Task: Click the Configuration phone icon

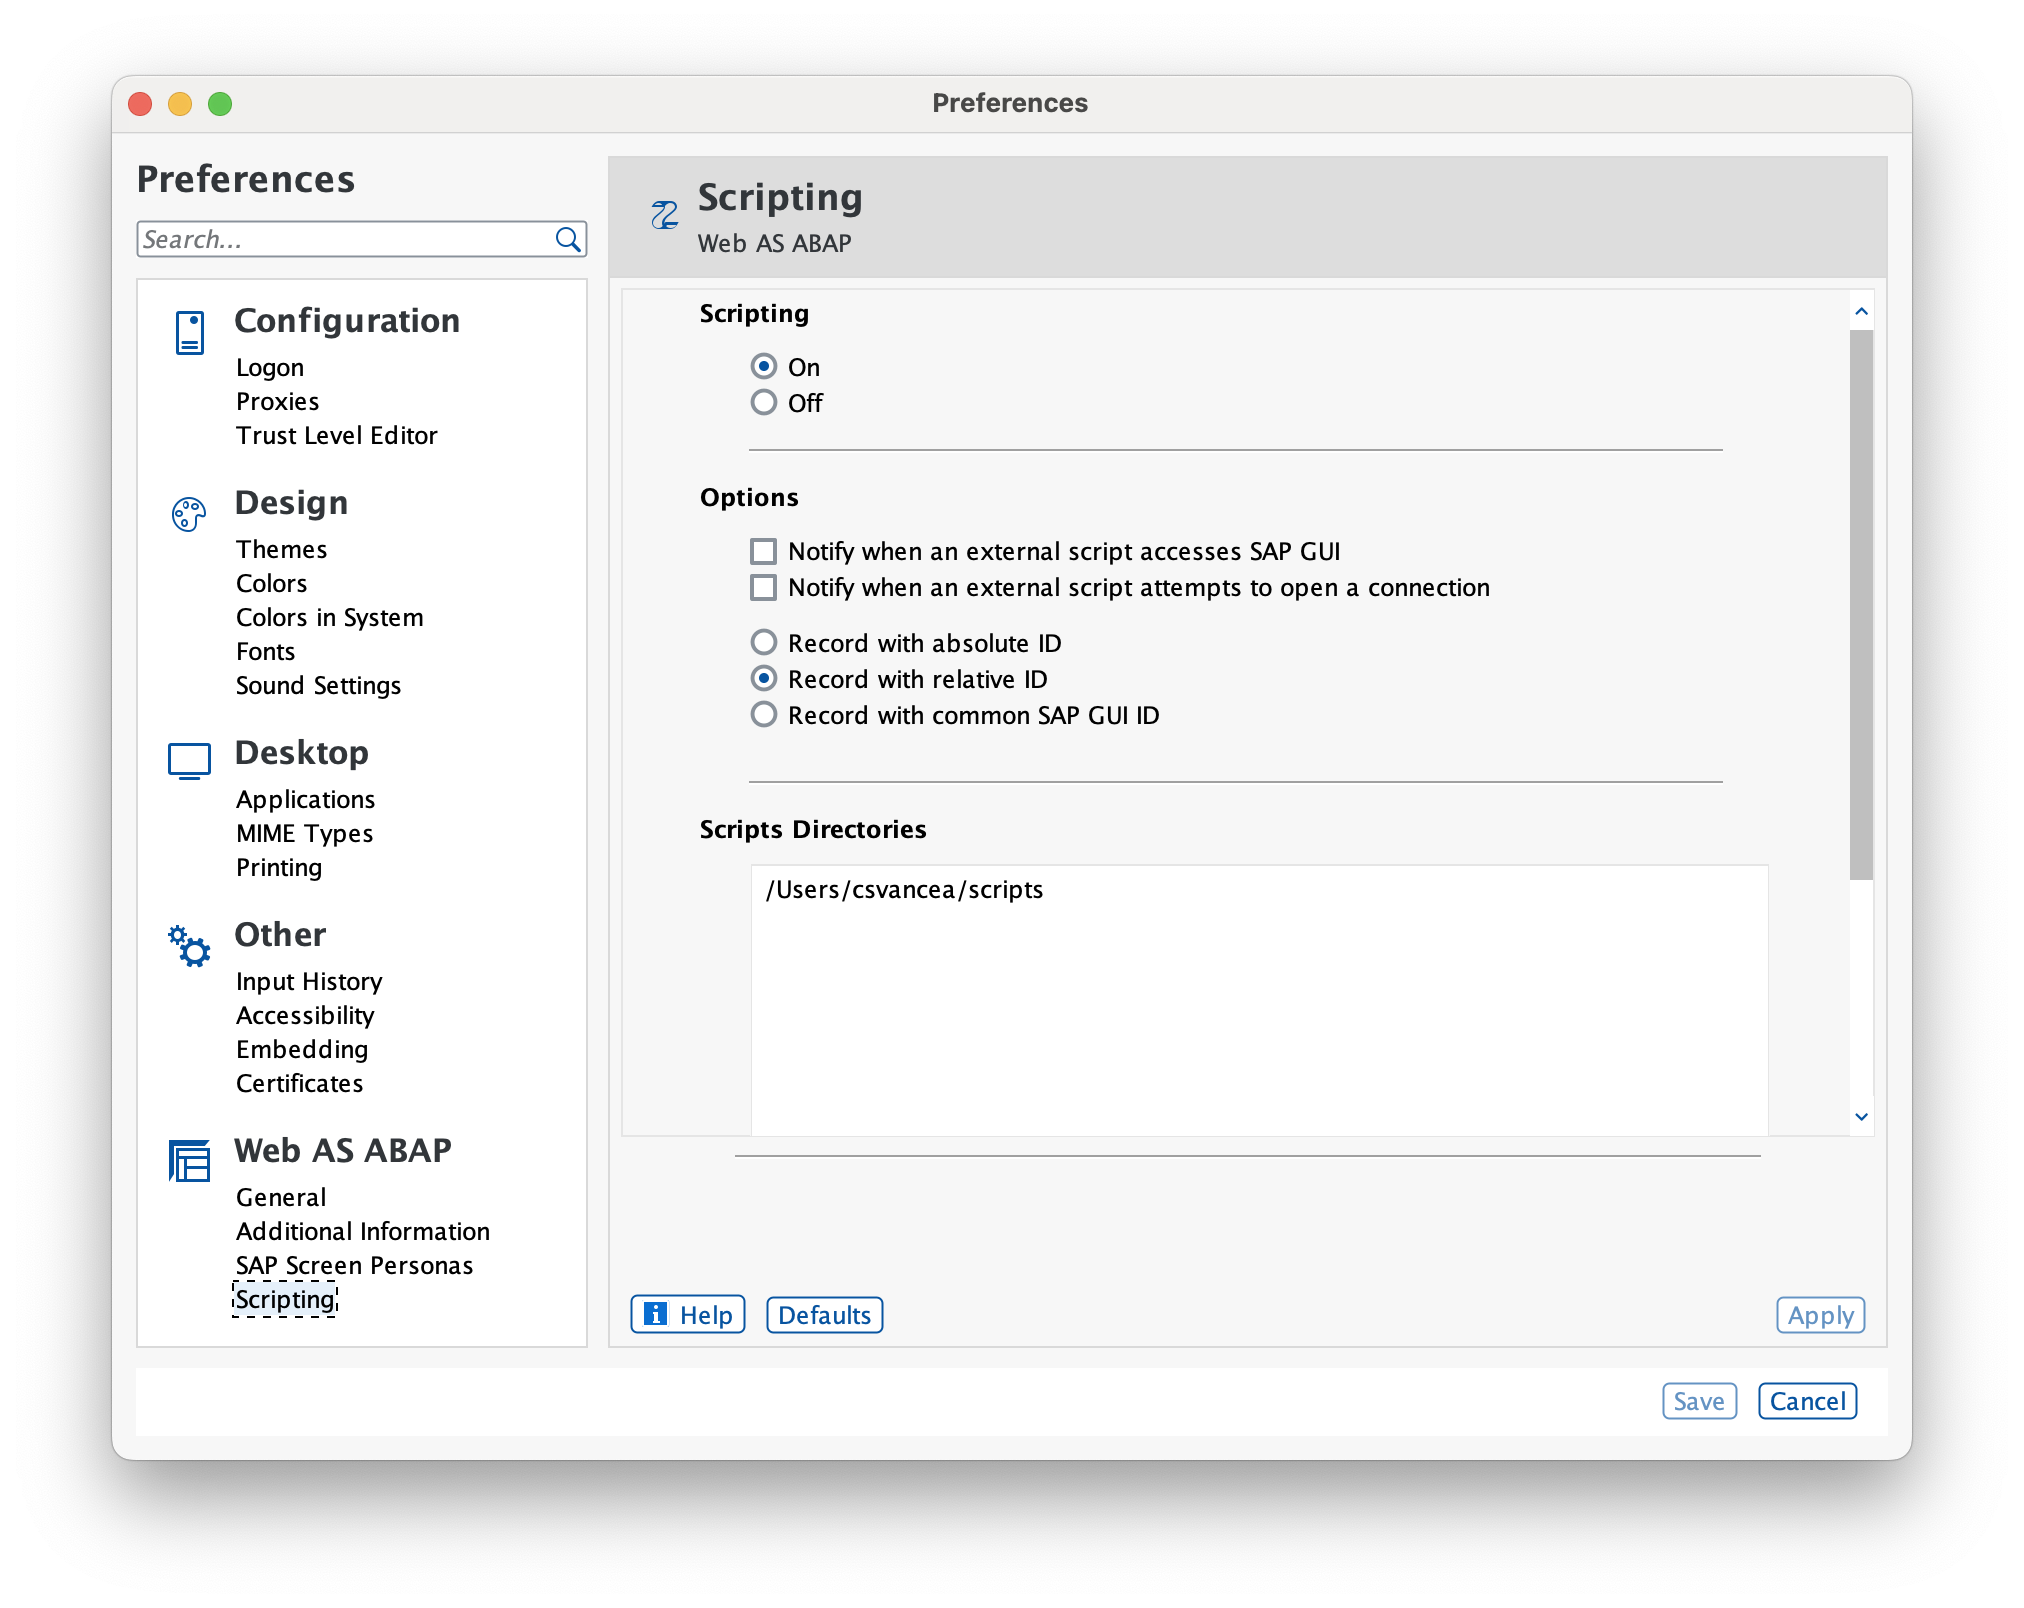Action: pos(190,333)
